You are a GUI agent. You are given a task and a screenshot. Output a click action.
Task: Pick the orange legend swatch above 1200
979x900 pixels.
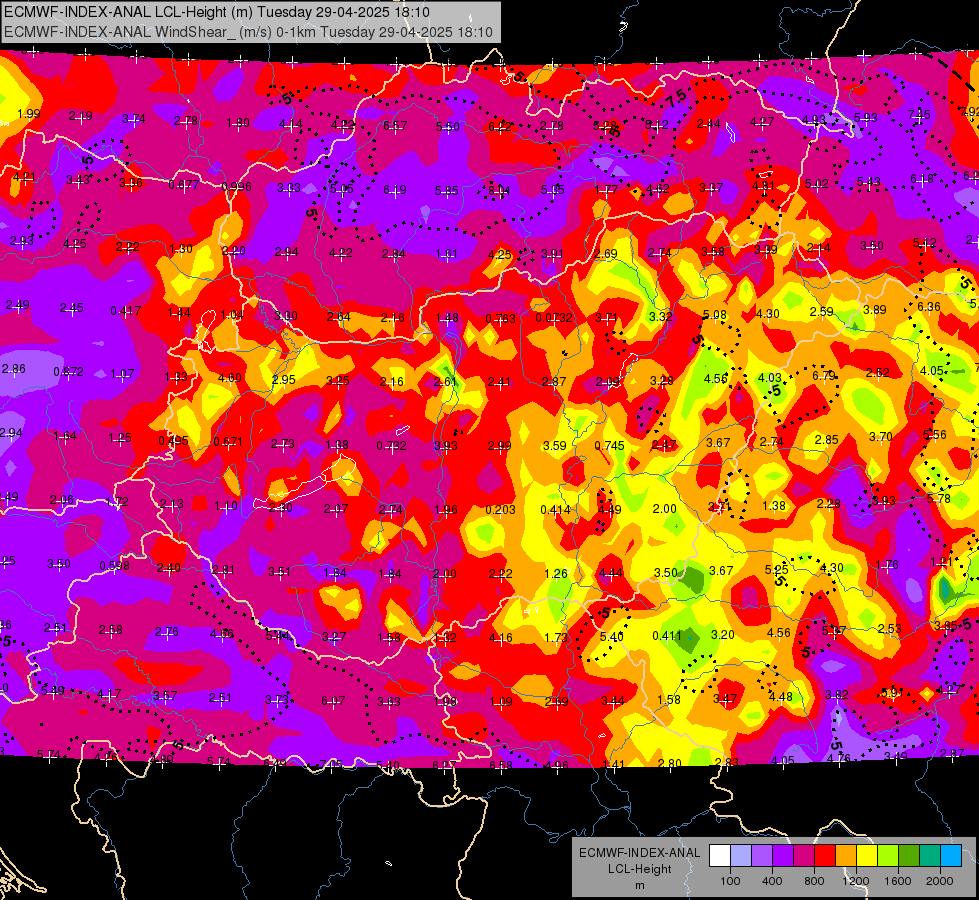pos(846,856)
